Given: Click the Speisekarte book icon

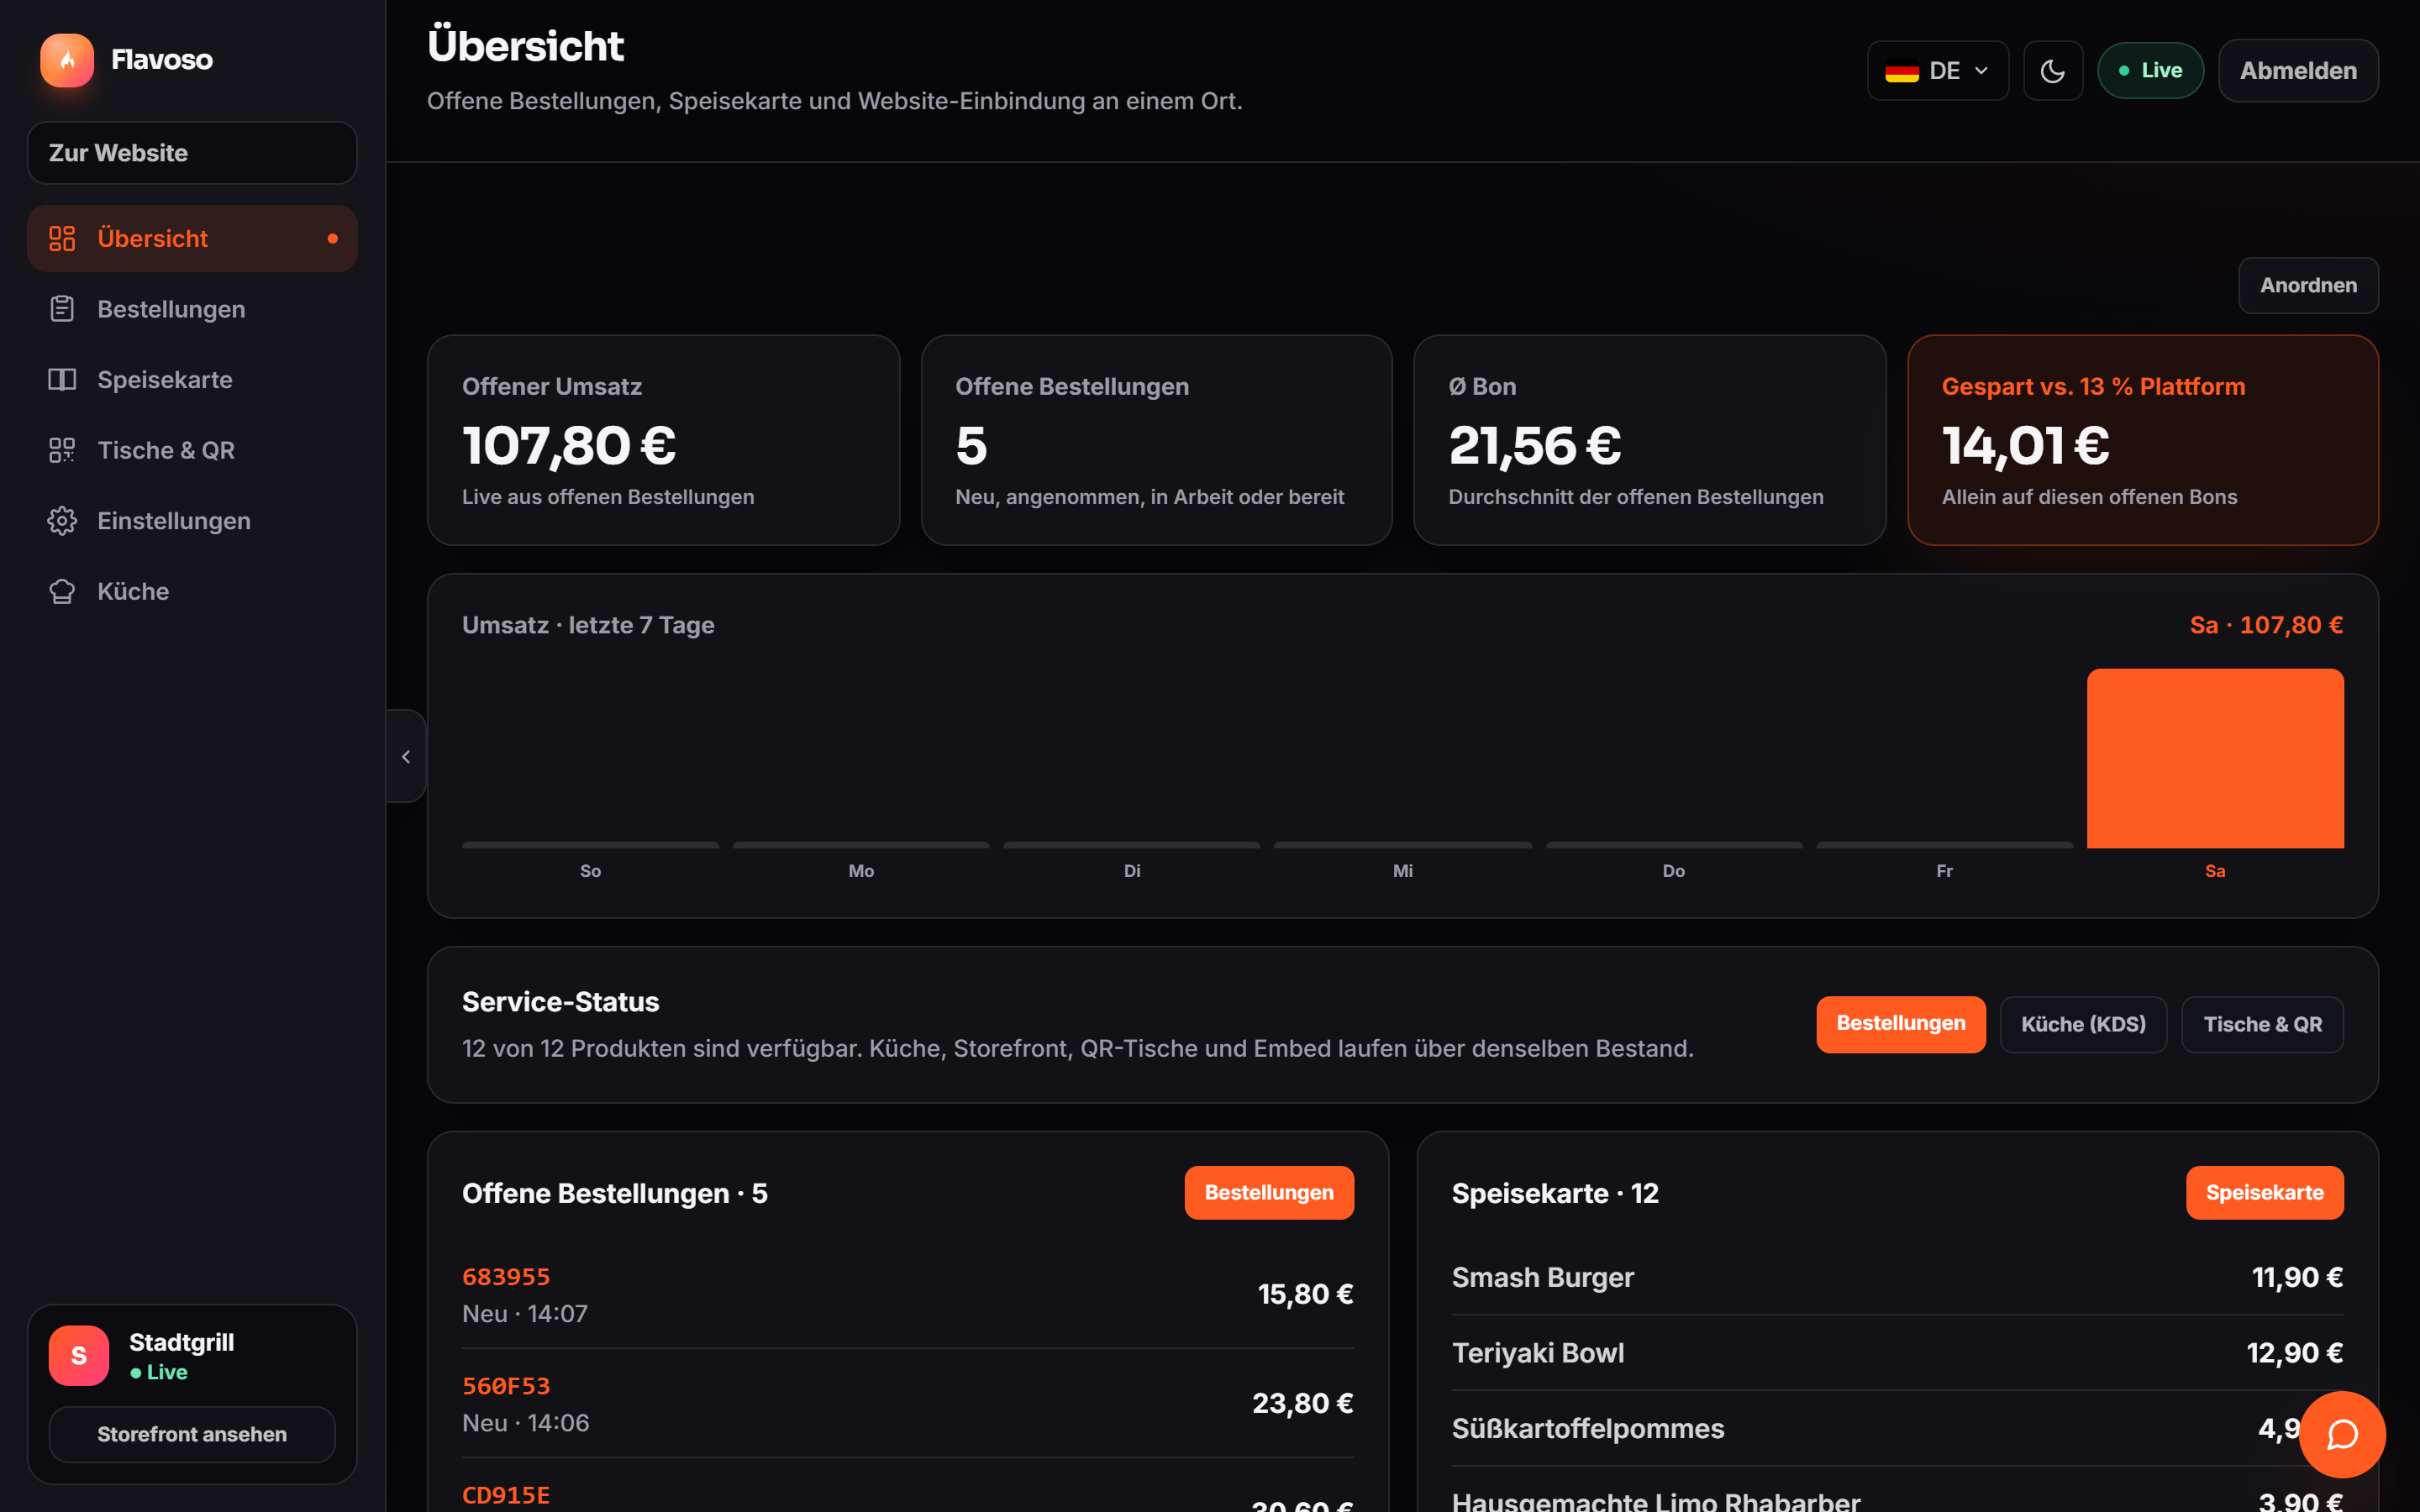Looking at the screenshot, I should coord(62,380).
